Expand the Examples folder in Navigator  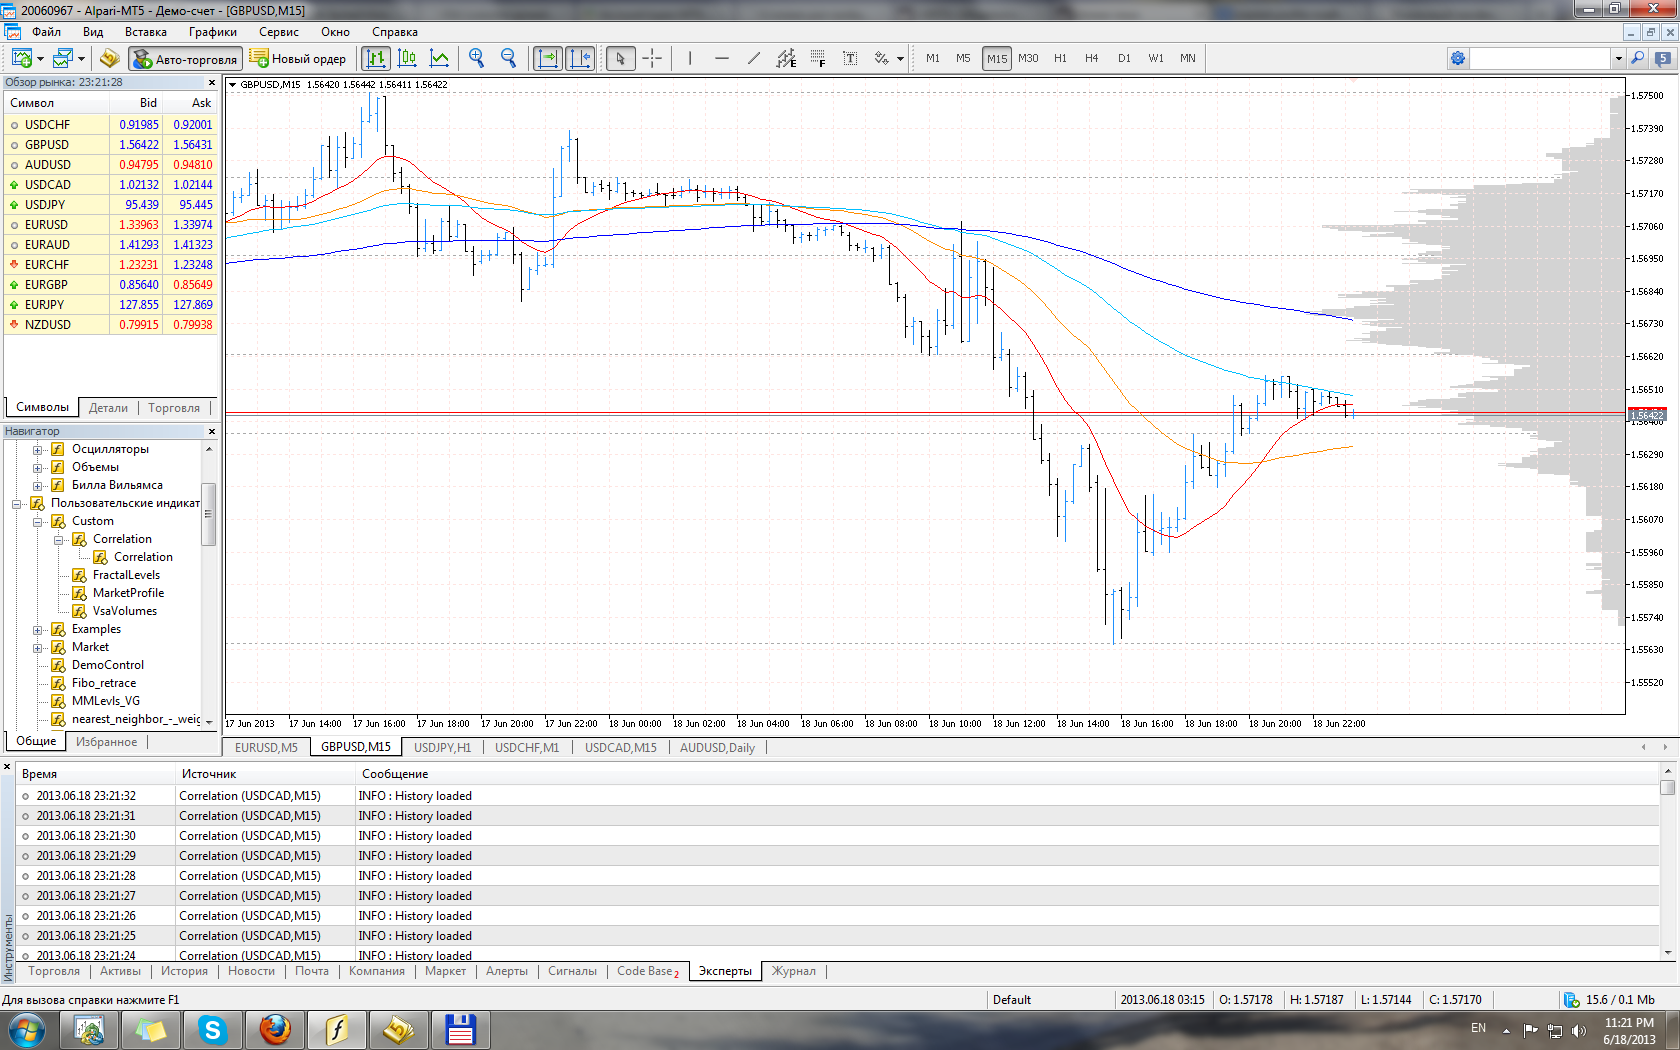tap(38, 629)
